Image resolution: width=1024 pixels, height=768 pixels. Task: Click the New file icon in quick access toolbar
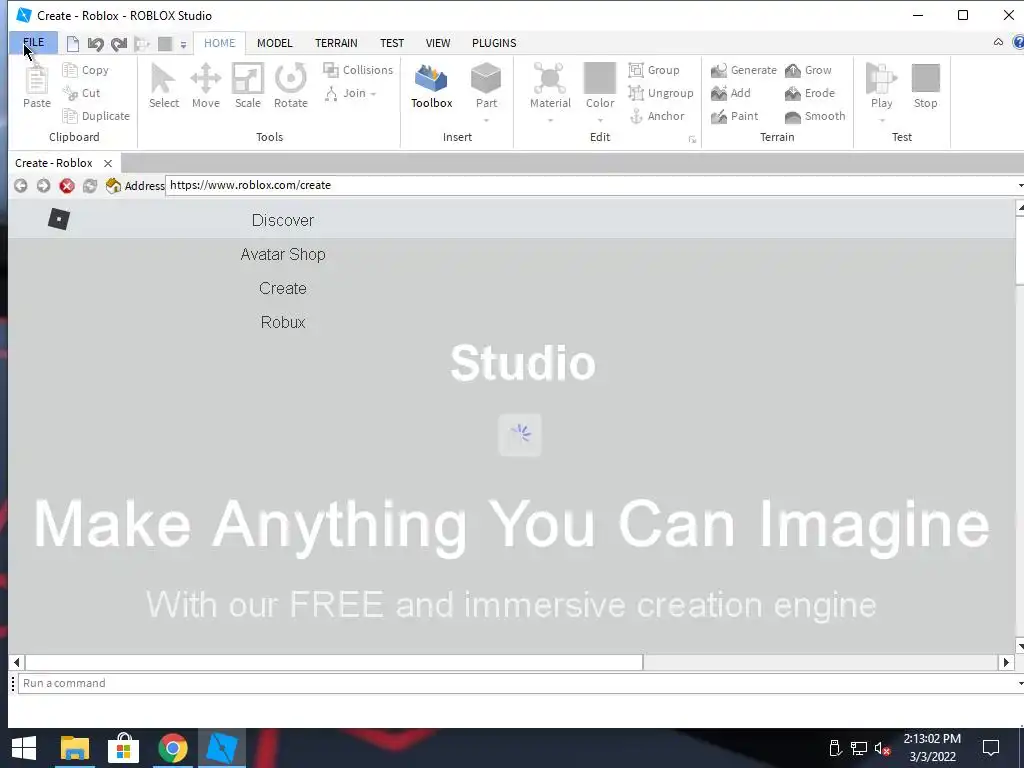tap(73, 44)
